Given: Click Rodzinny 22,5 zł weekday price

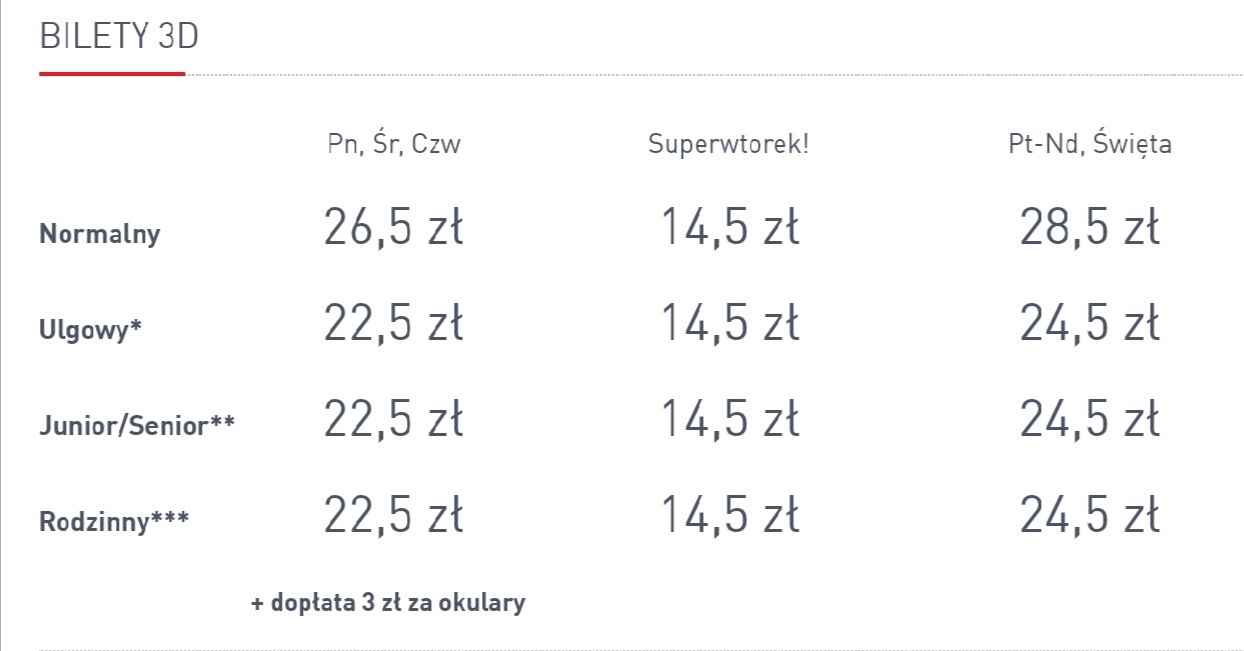Looking at the screenshot, I should click(x=394, y=515).
